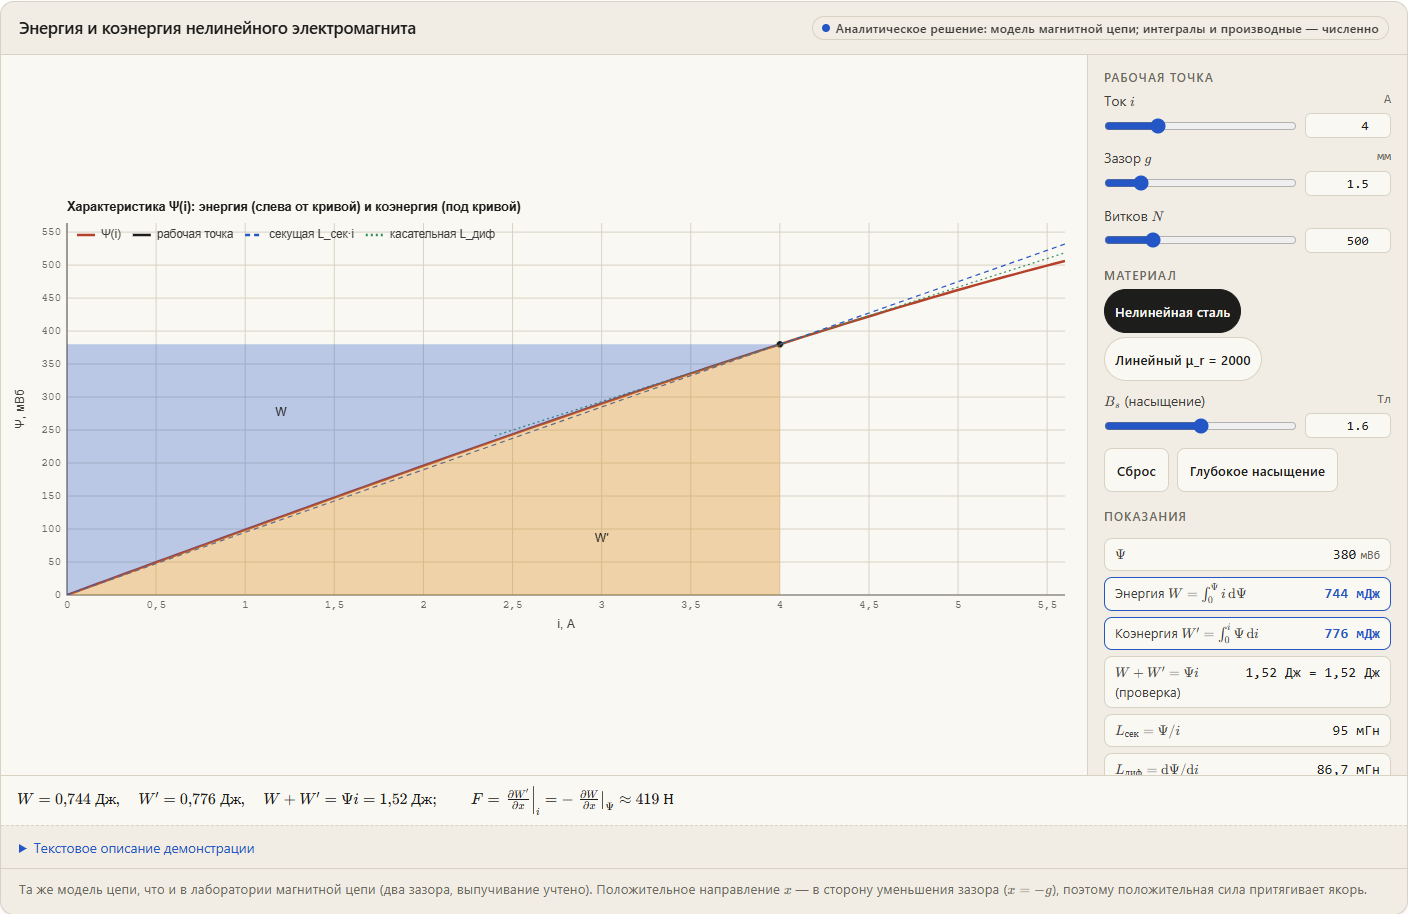Click the chart title Характеристика Ψ(i)
The image size is (1408, 915).
click(x=294, y=207)
